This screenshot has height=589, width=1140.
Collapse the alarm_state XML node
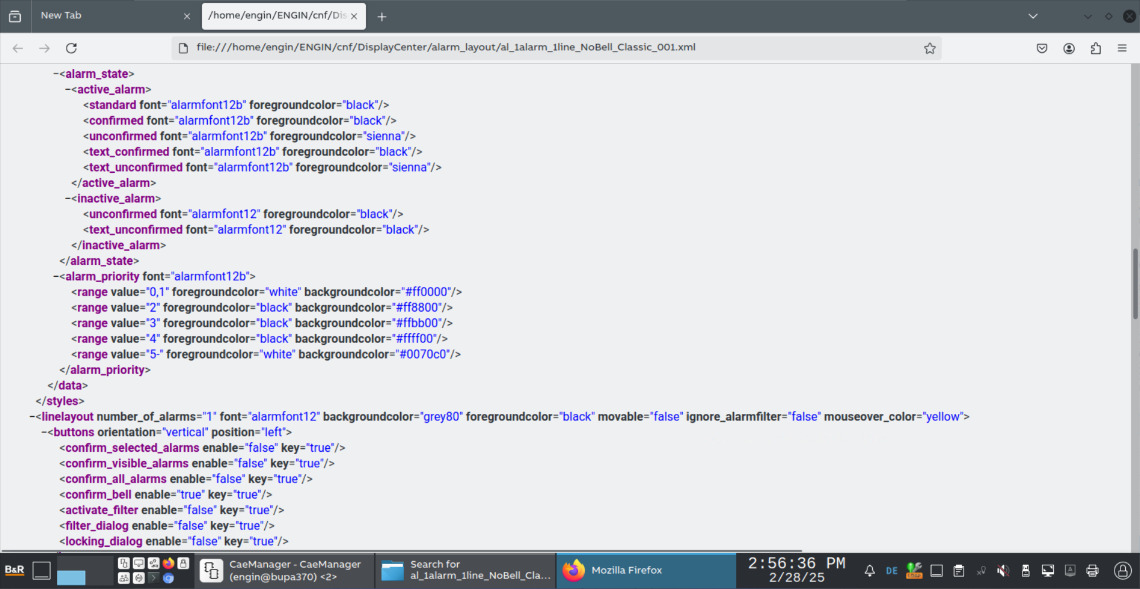point(57,74)
